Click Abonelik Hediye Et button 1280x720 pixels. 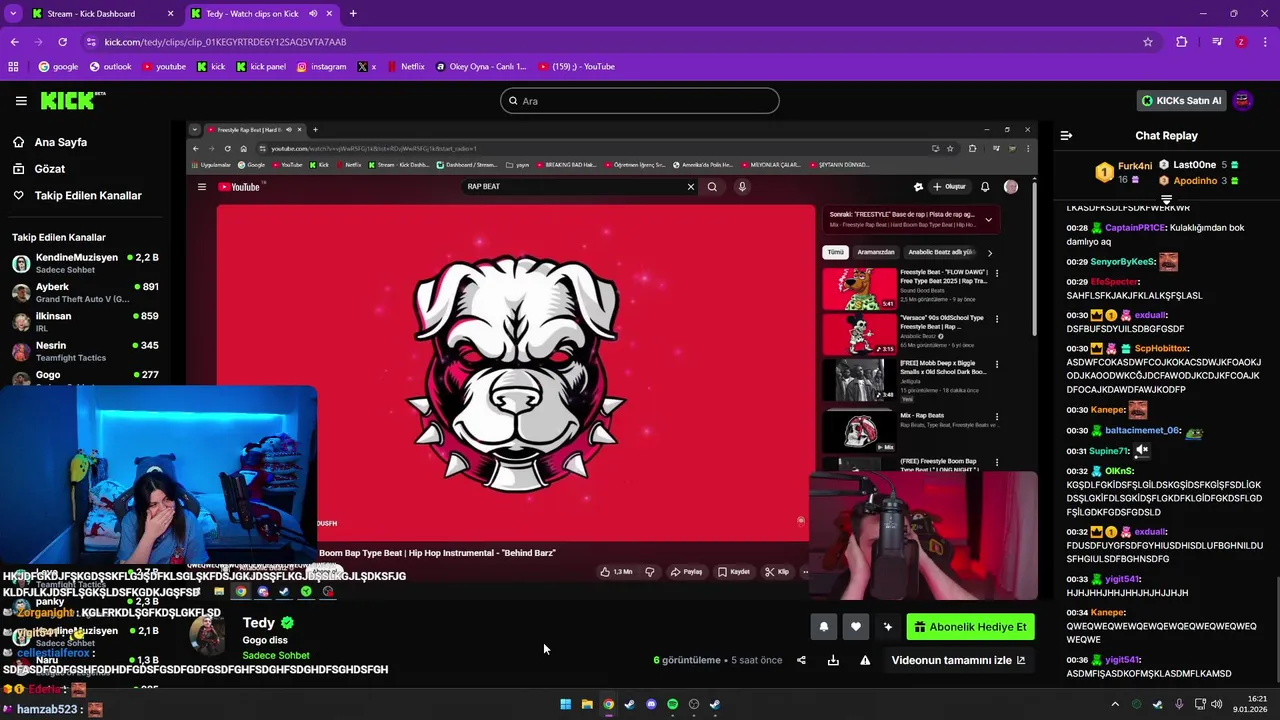(x=970, y=627)
